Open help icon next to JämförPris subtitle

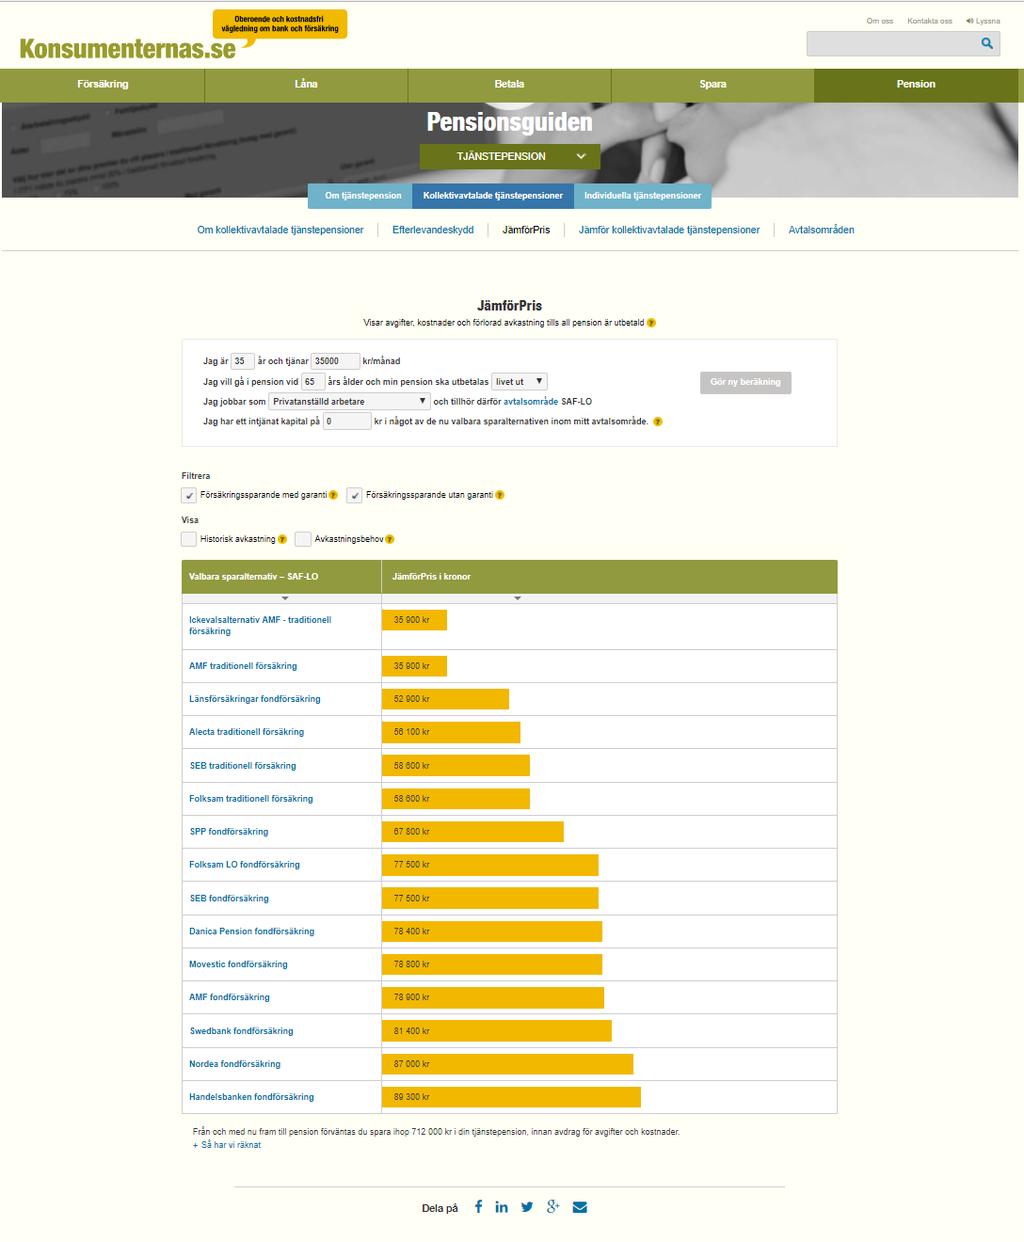(651, 323)
